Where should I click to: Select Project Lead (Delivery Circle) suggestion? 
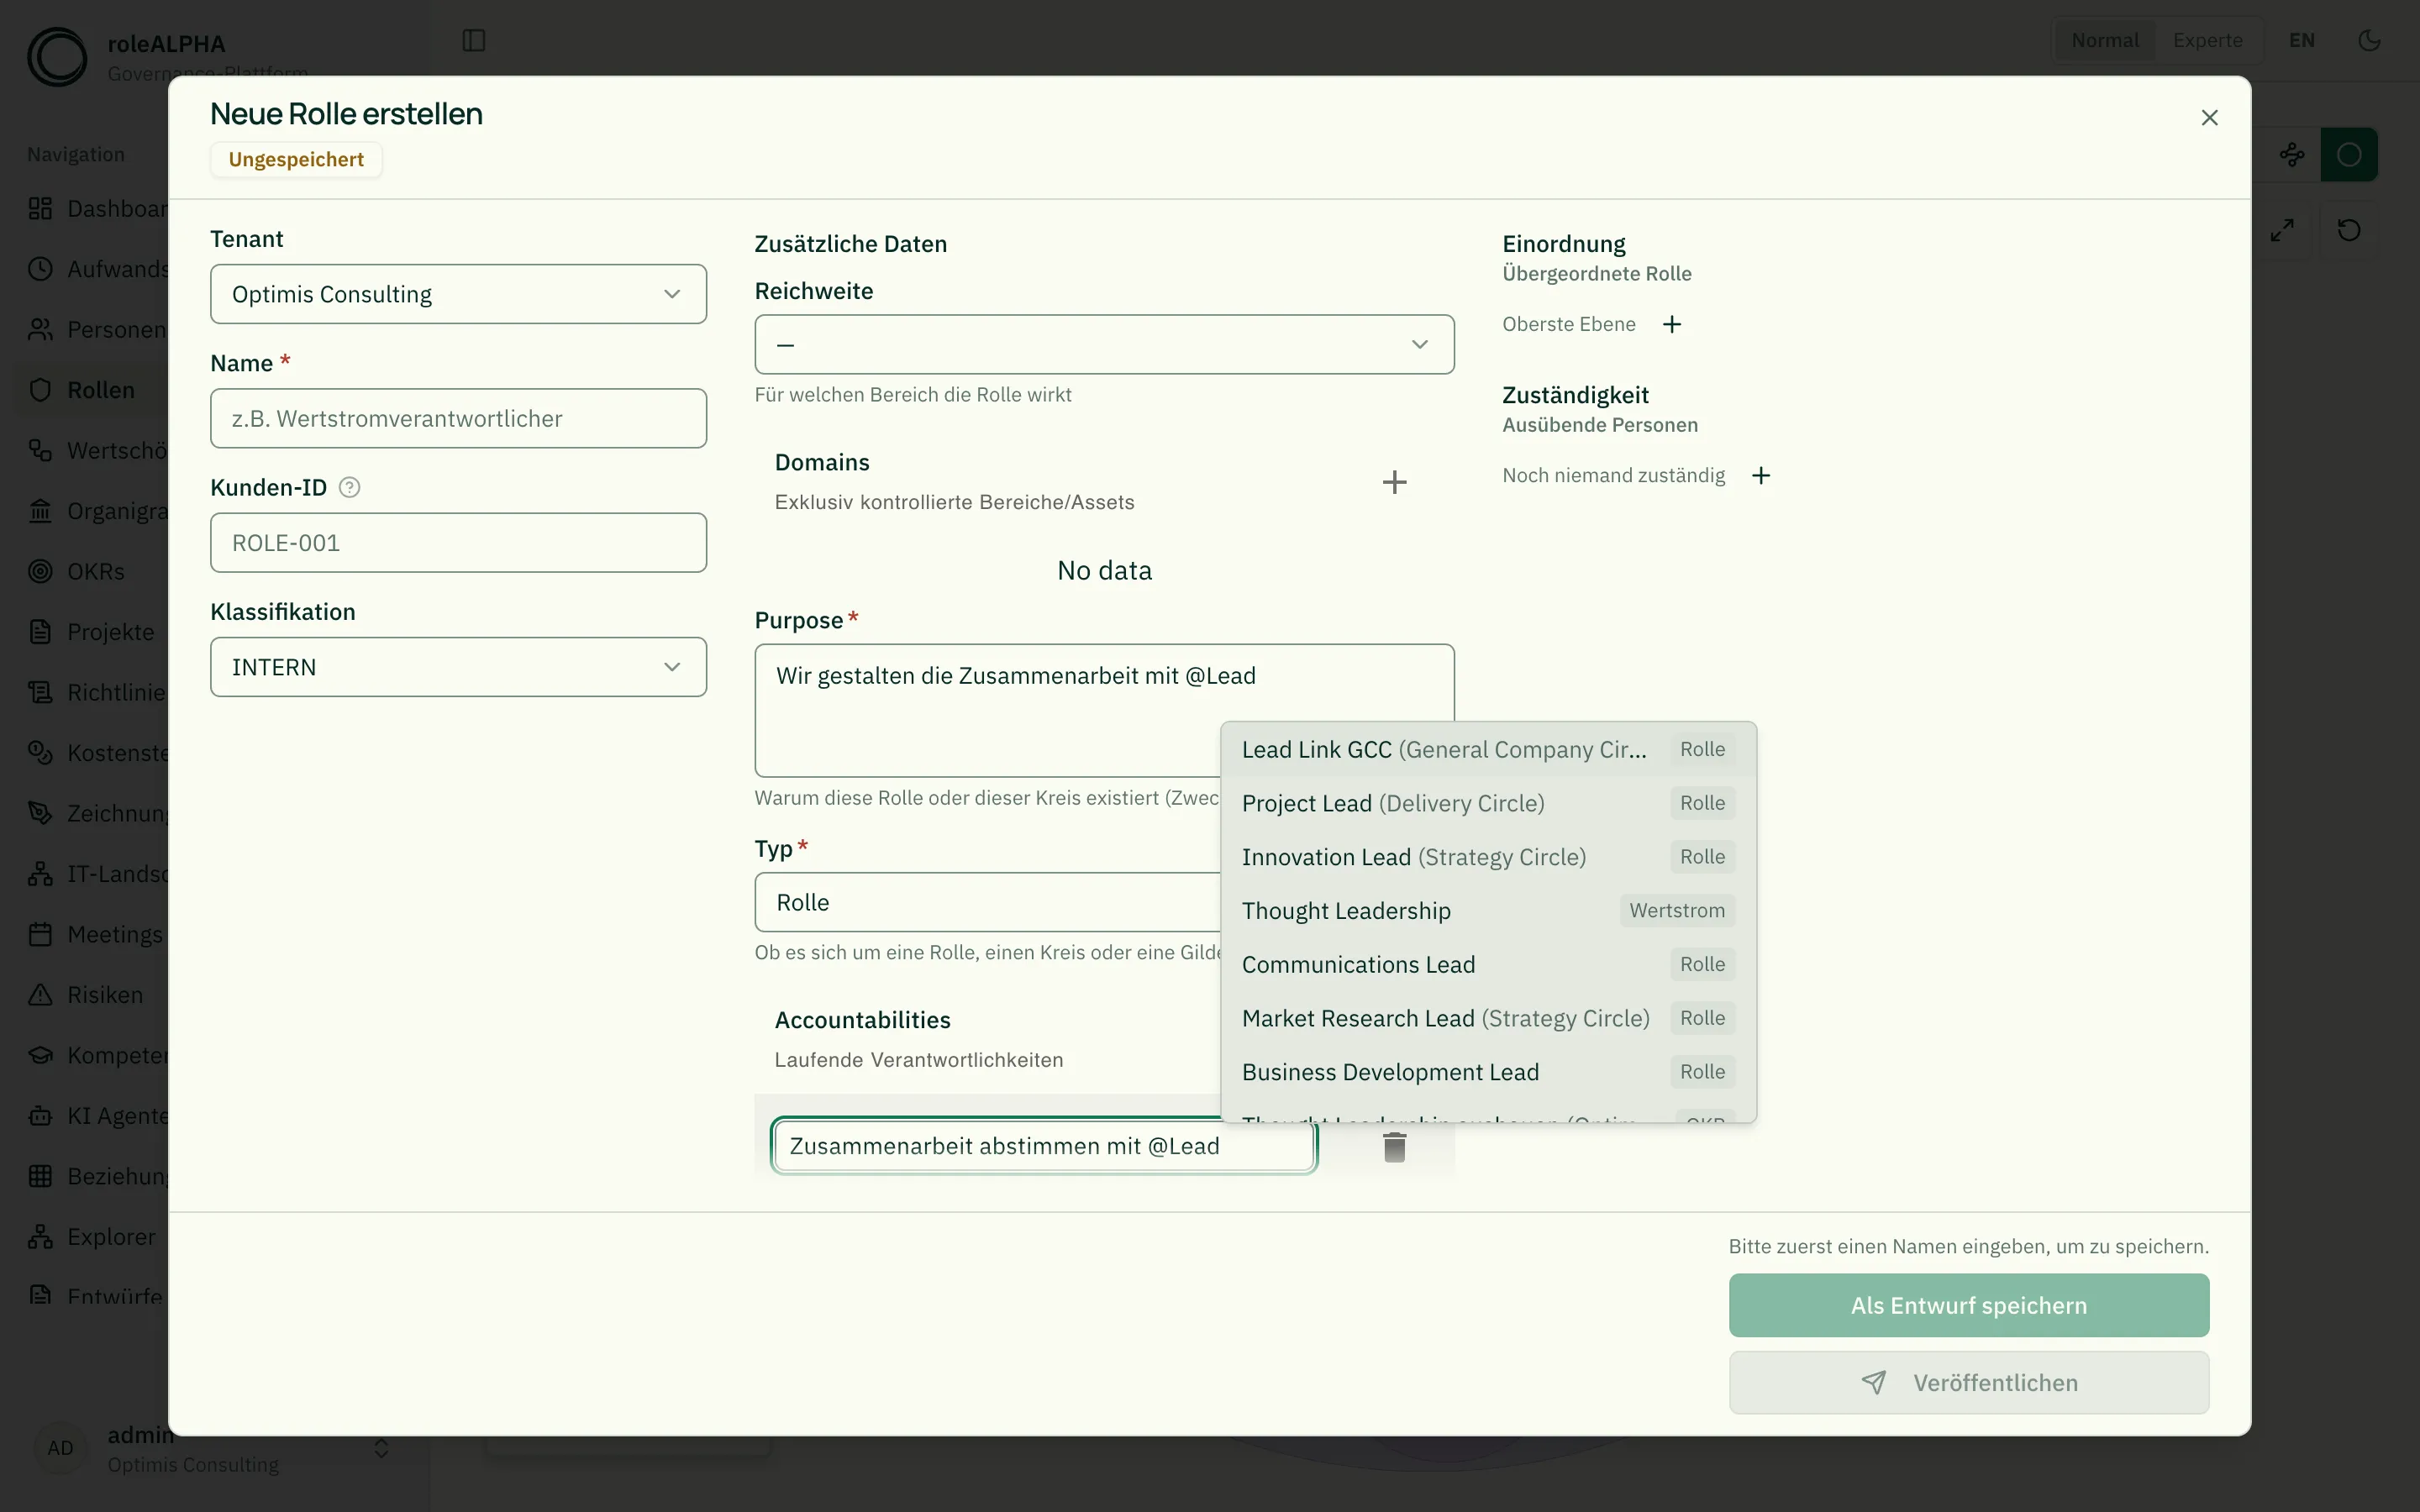1488,803
